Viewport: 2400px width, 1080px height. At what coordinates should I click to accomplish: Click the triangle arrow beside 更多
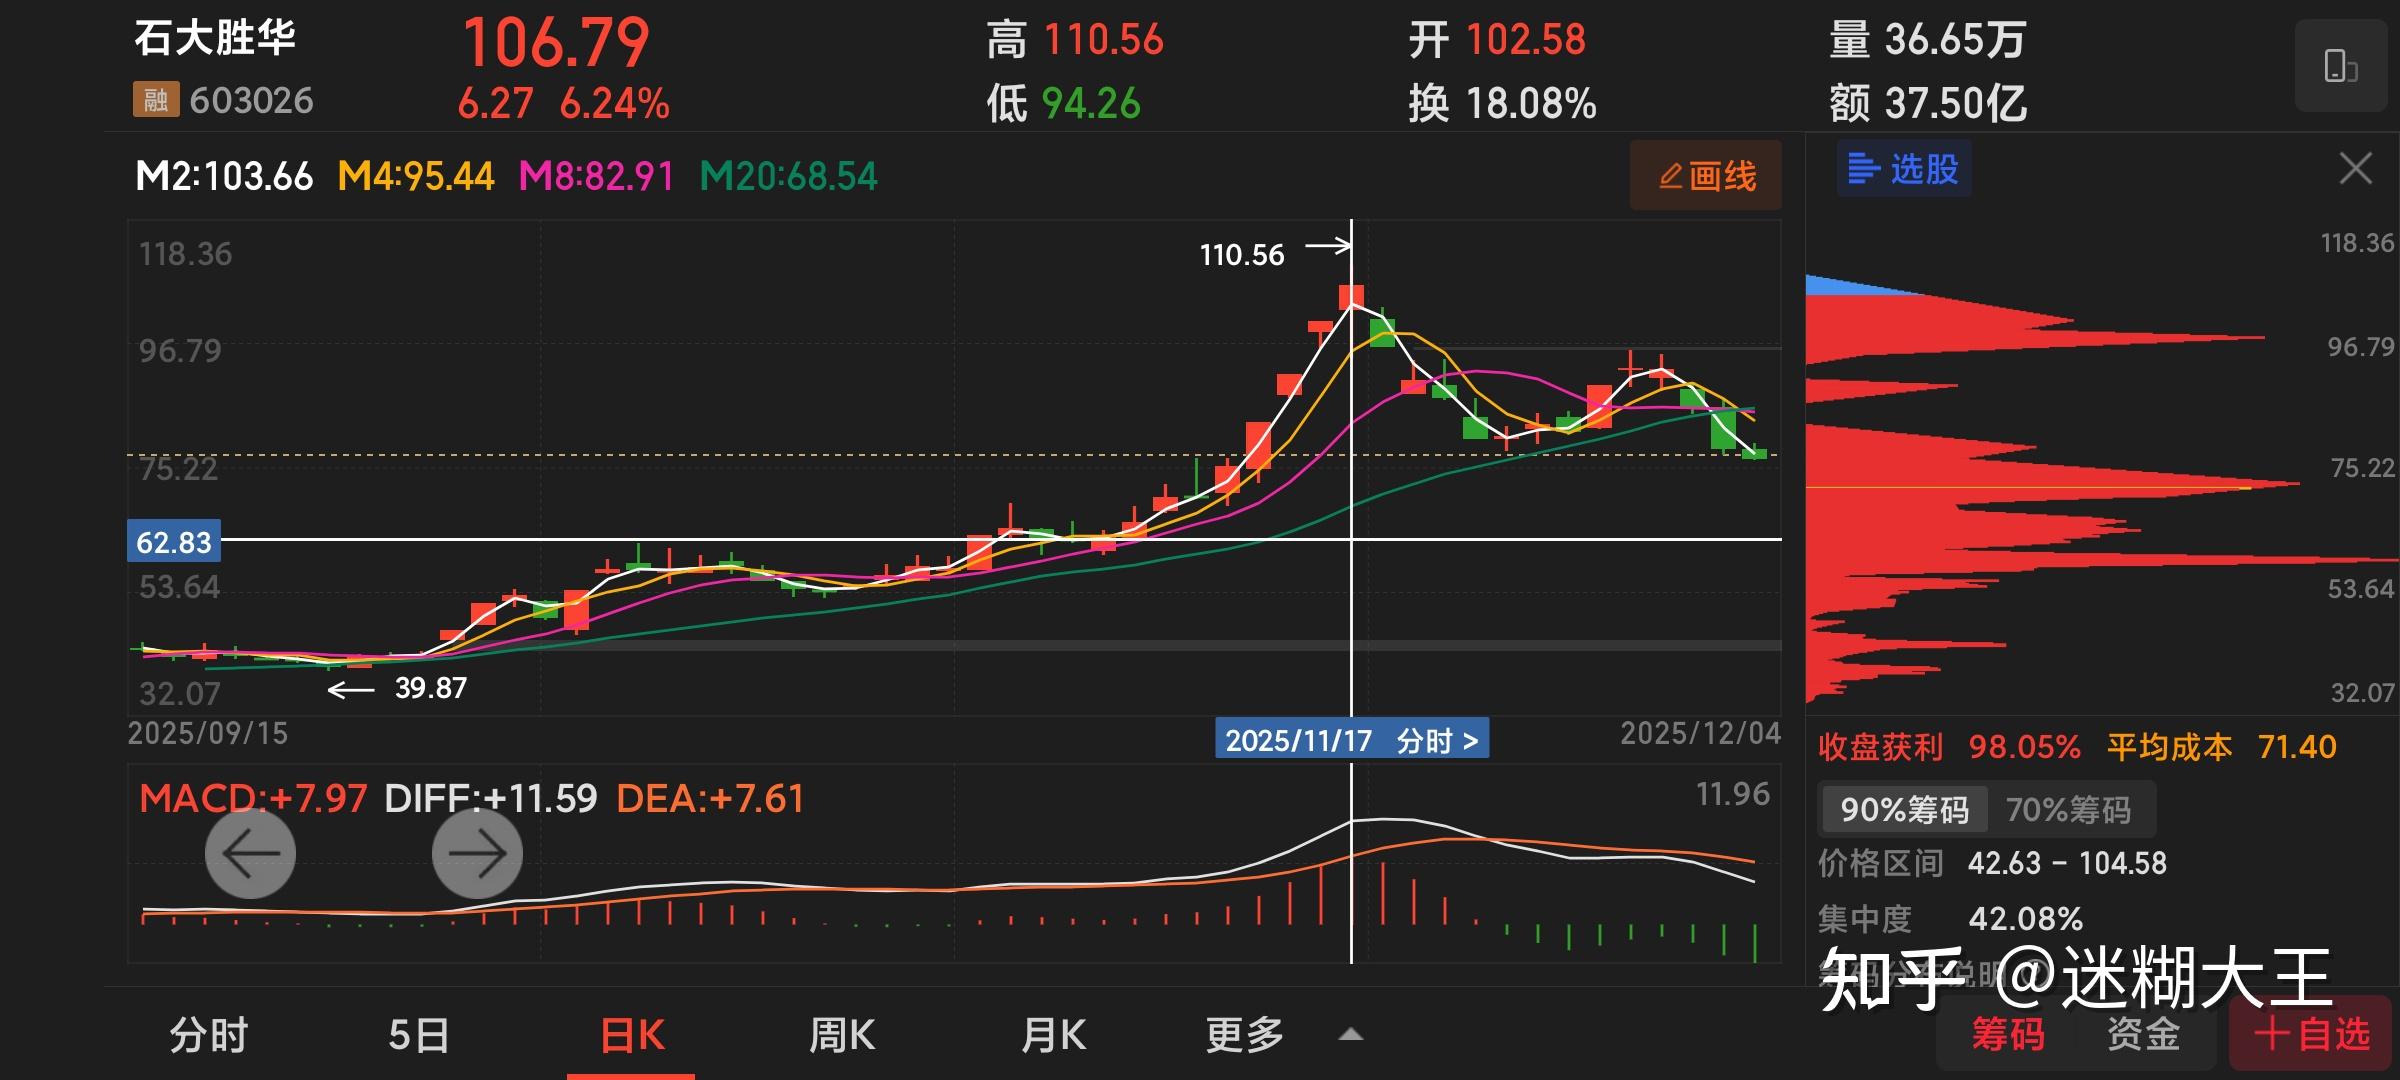1350,1035
